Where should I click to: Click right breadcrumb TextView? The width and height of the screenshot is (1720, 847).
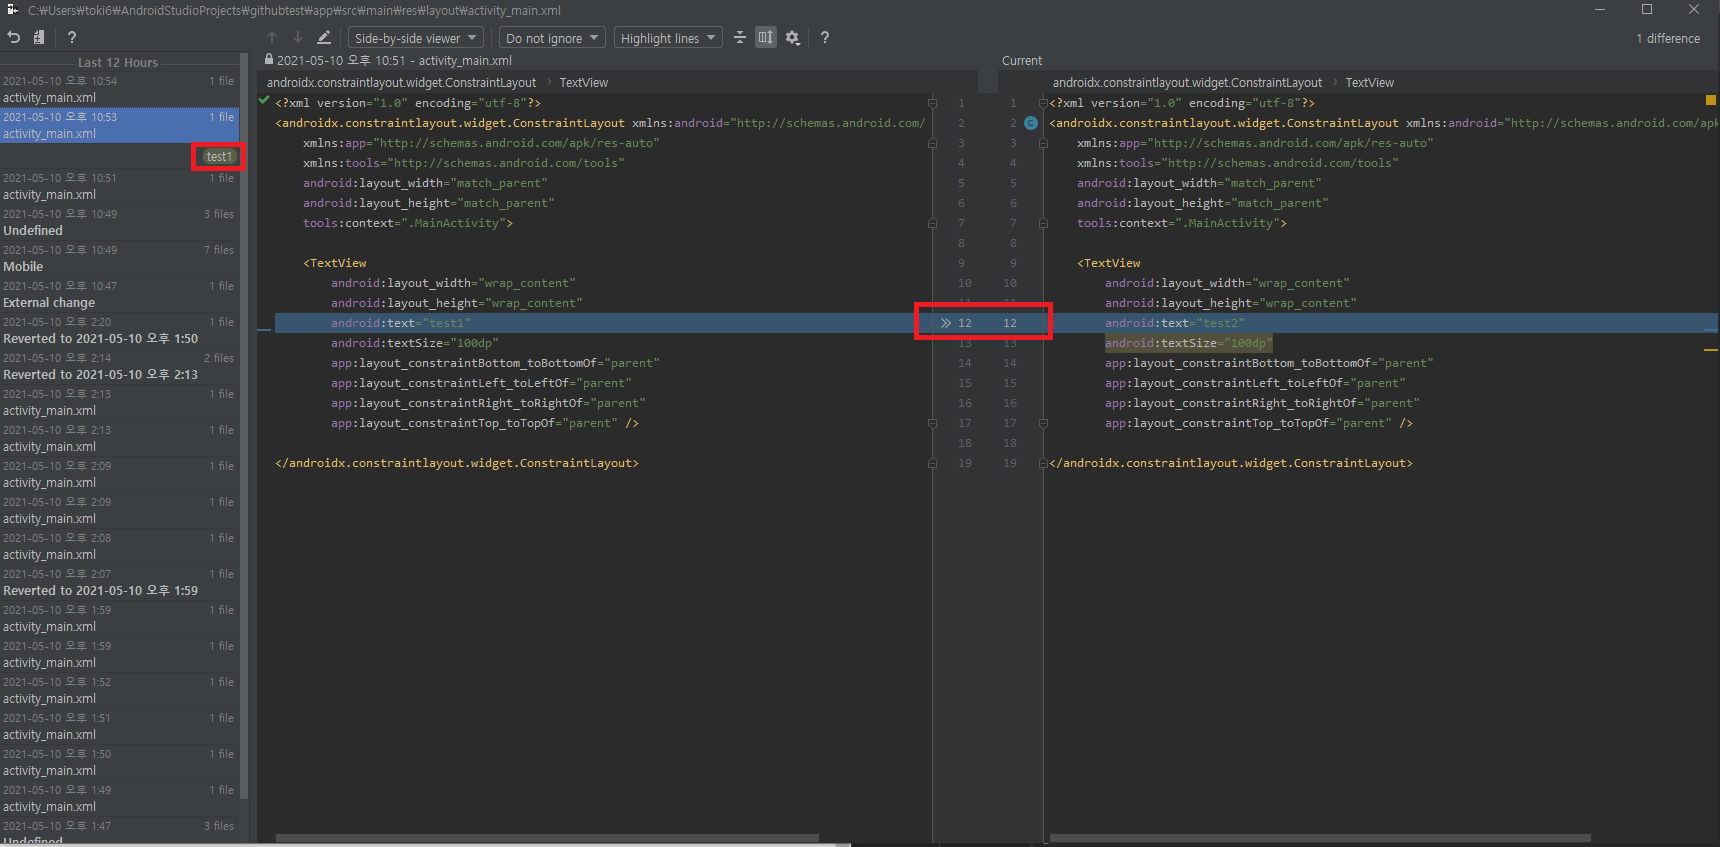(1369, 83)
